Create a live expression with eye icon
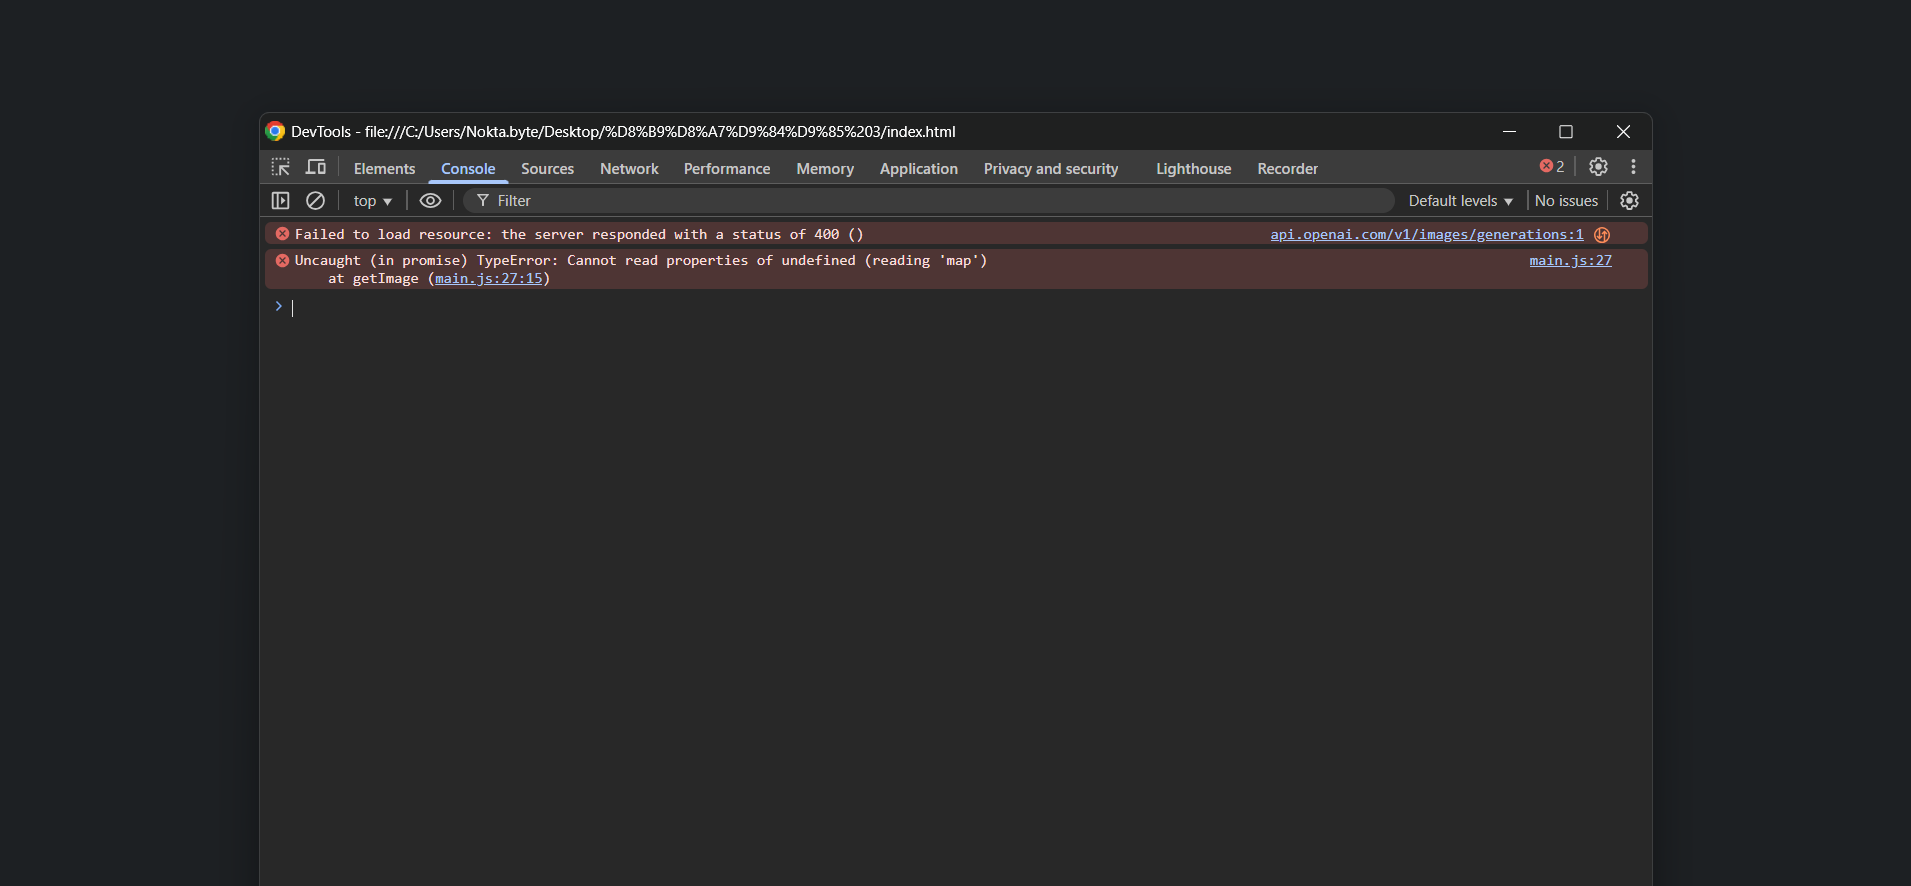The height and width of the screenshot is (886, 1911). (430, 201)
